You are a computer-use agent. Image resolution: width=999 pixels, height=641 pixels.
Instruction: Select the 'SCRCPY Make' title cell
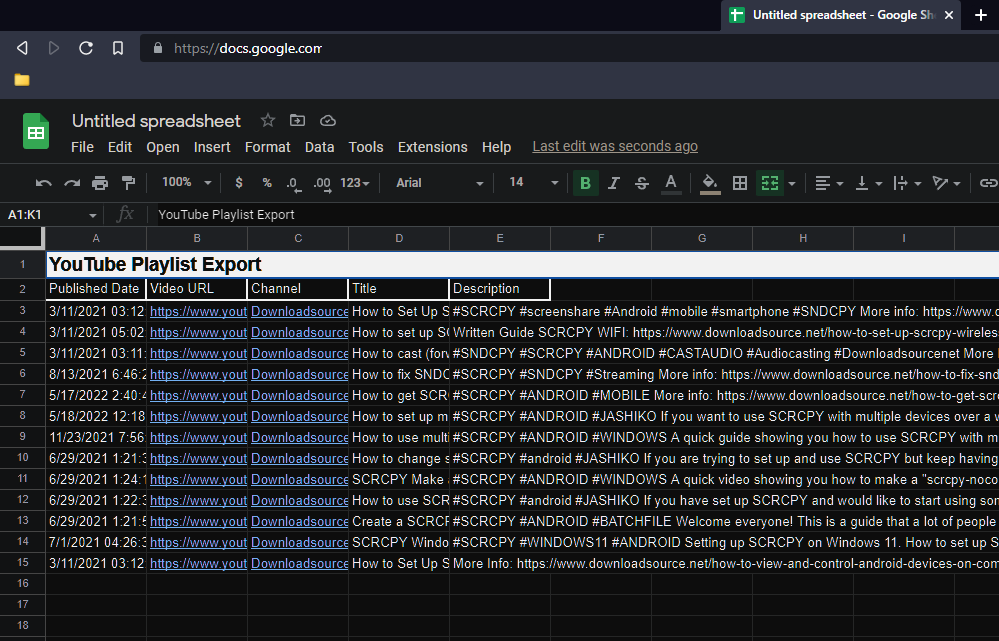(x=399, y=480)
